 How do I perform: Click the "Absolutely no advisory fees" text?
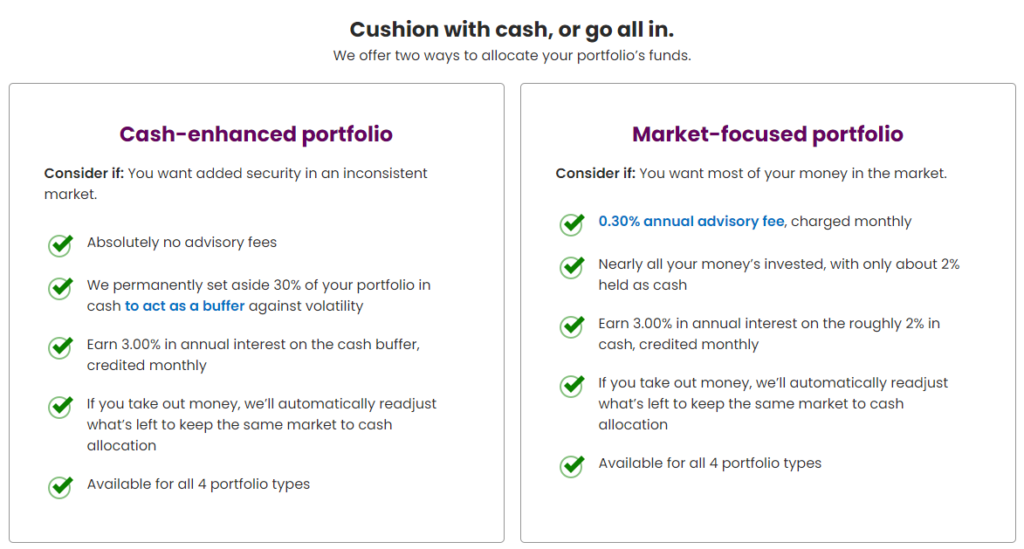coord(182,242)
